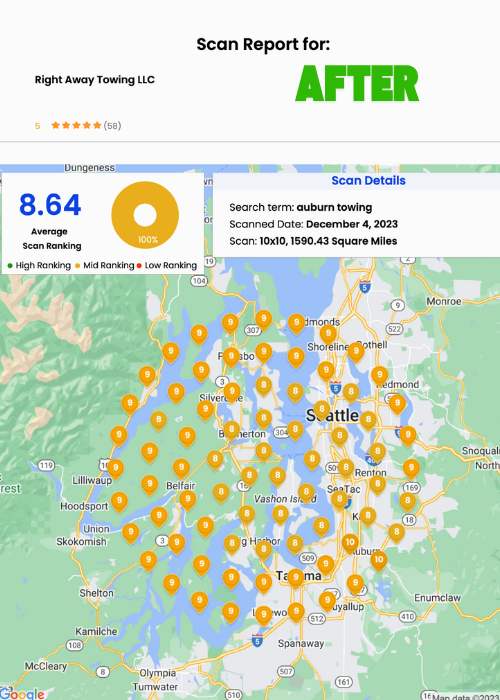Click the Dungeness map label
The width and height of the screenshot is (500, 700).
click(x=89, y=168)
